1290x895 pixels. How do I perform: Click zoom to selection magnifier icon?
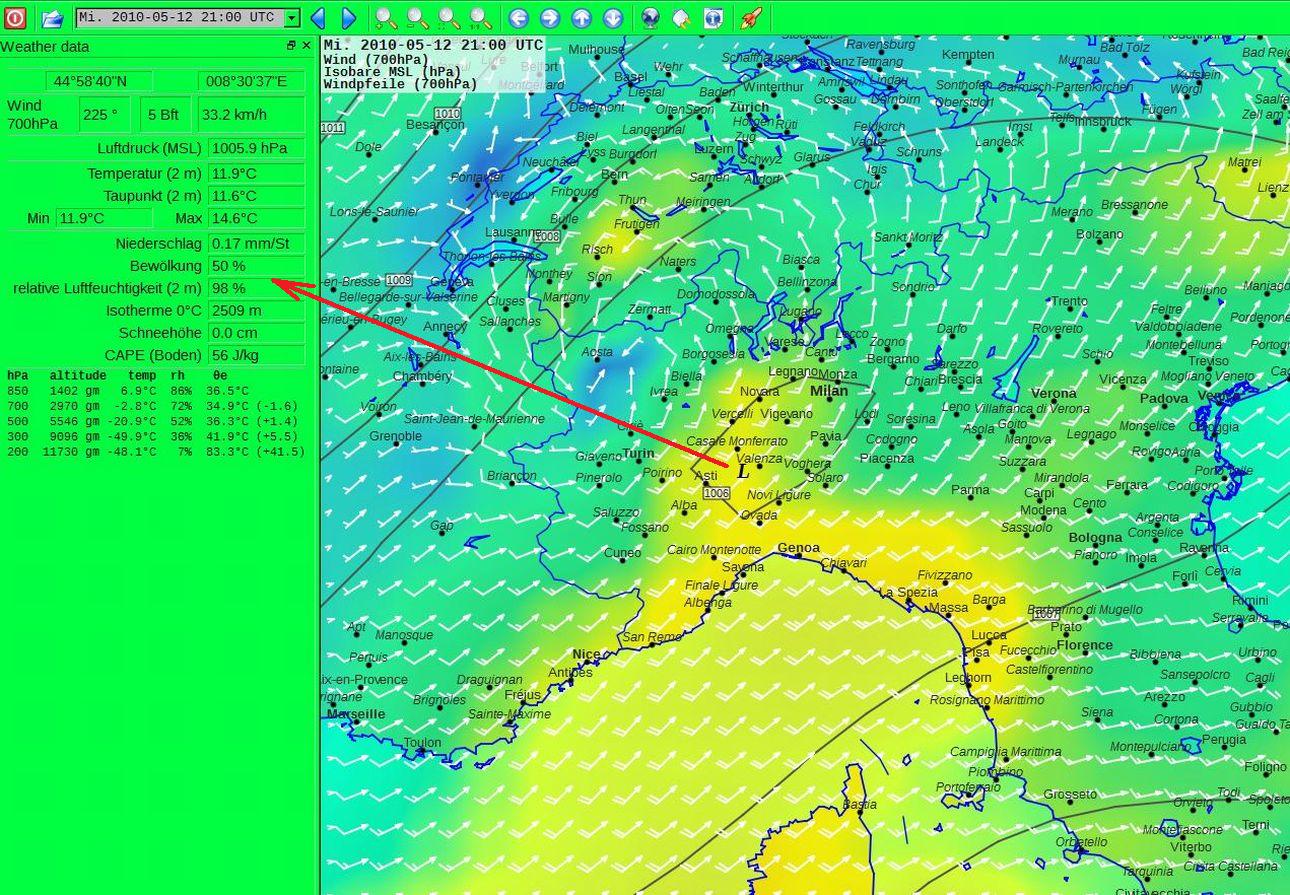click(x=450, y=17)
